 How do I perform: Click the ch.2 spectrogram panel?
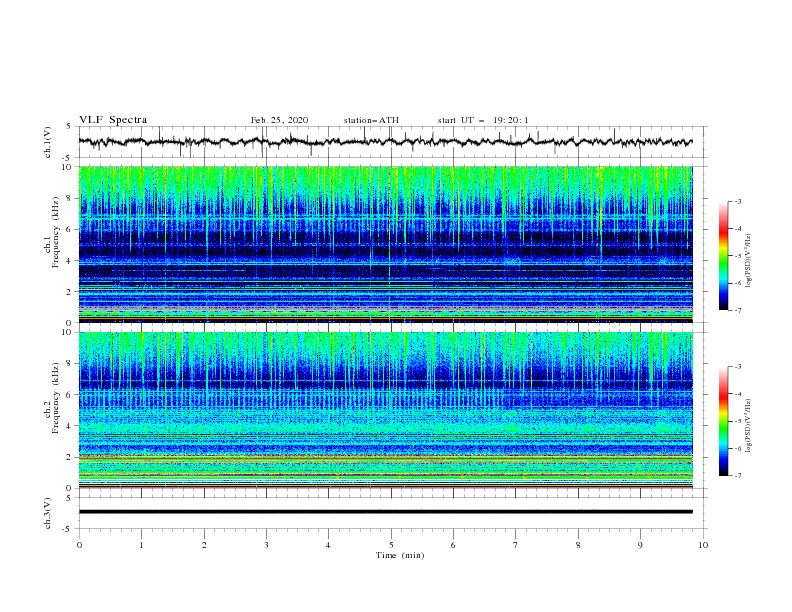coord(385,410)
